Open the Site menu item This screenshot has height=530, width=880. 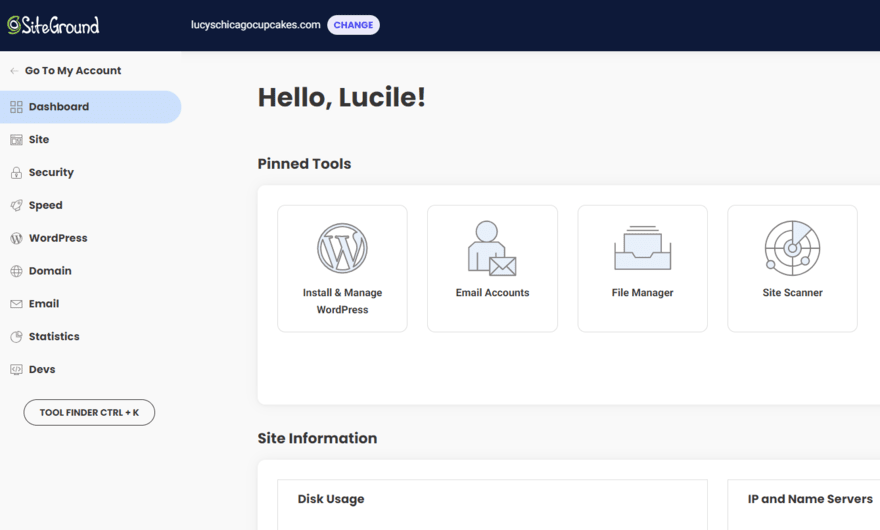coord(39,139)
